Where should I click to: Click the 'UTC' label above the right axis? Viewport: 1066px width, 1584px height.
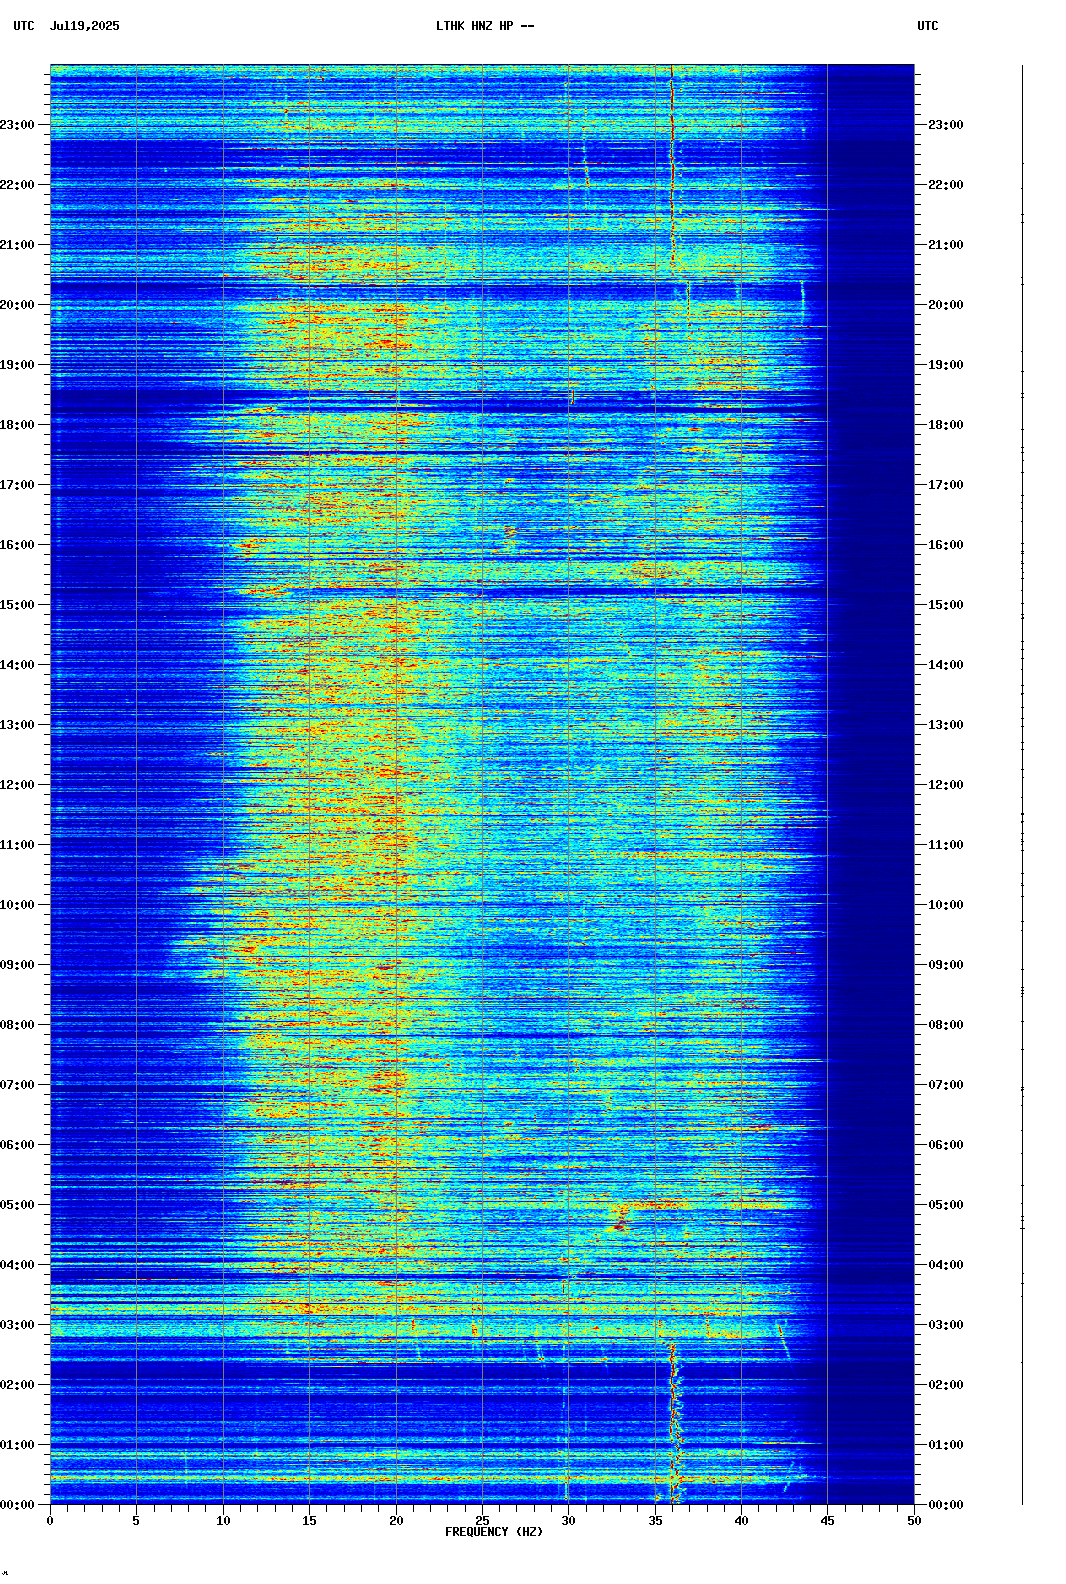[x=928, y=26]
